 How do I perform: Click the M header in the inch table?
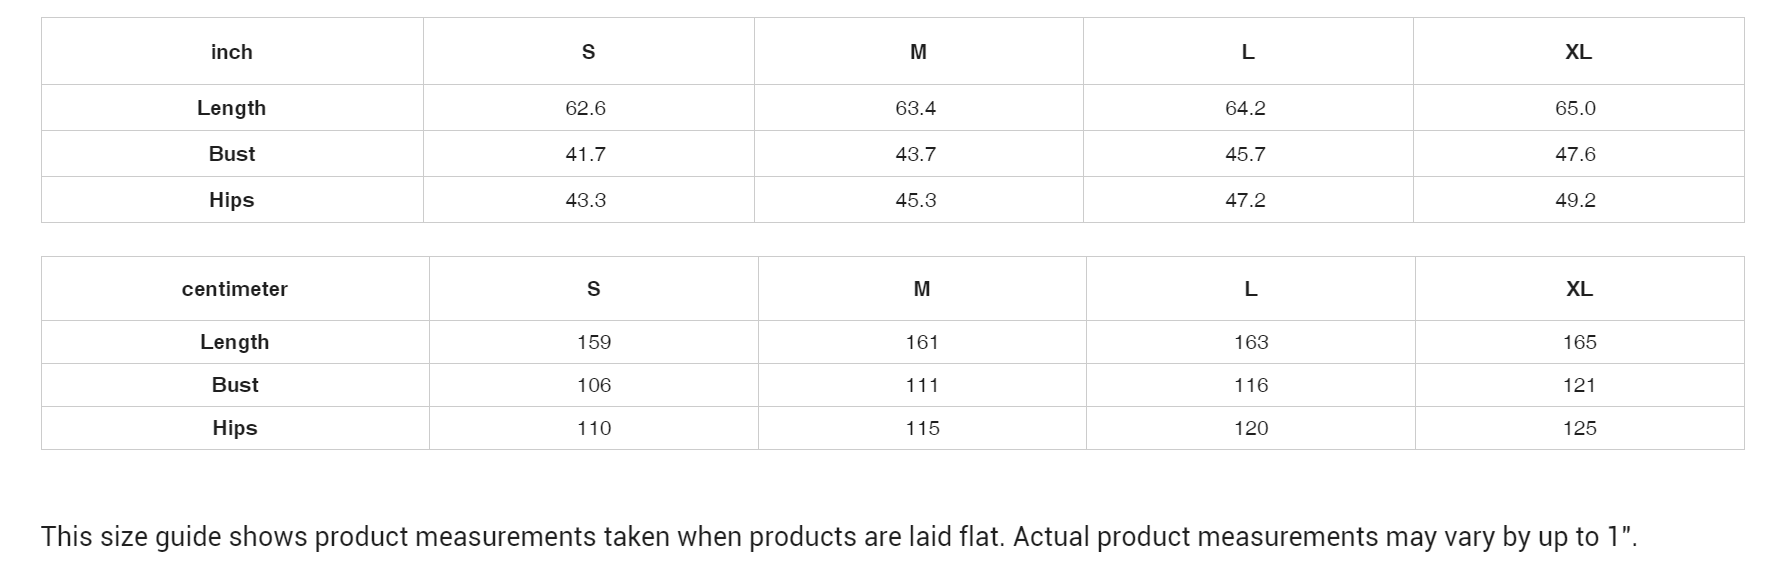pyautogui.click(x=918, y=52)
